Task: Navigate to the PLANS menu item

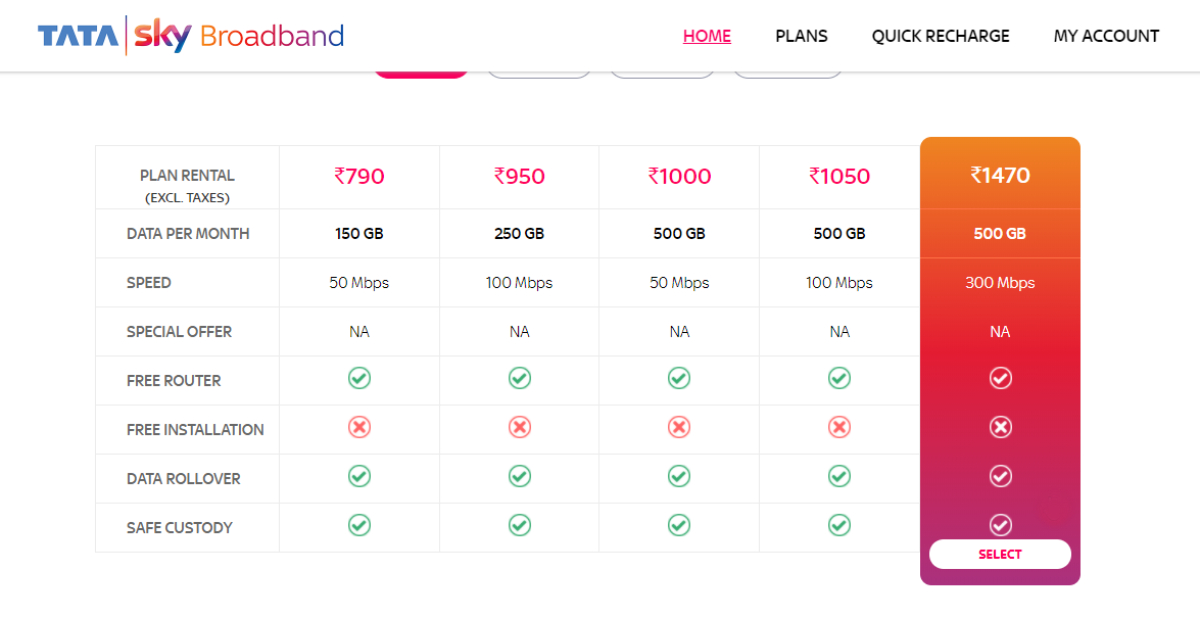Action: [x=801, y=36]
